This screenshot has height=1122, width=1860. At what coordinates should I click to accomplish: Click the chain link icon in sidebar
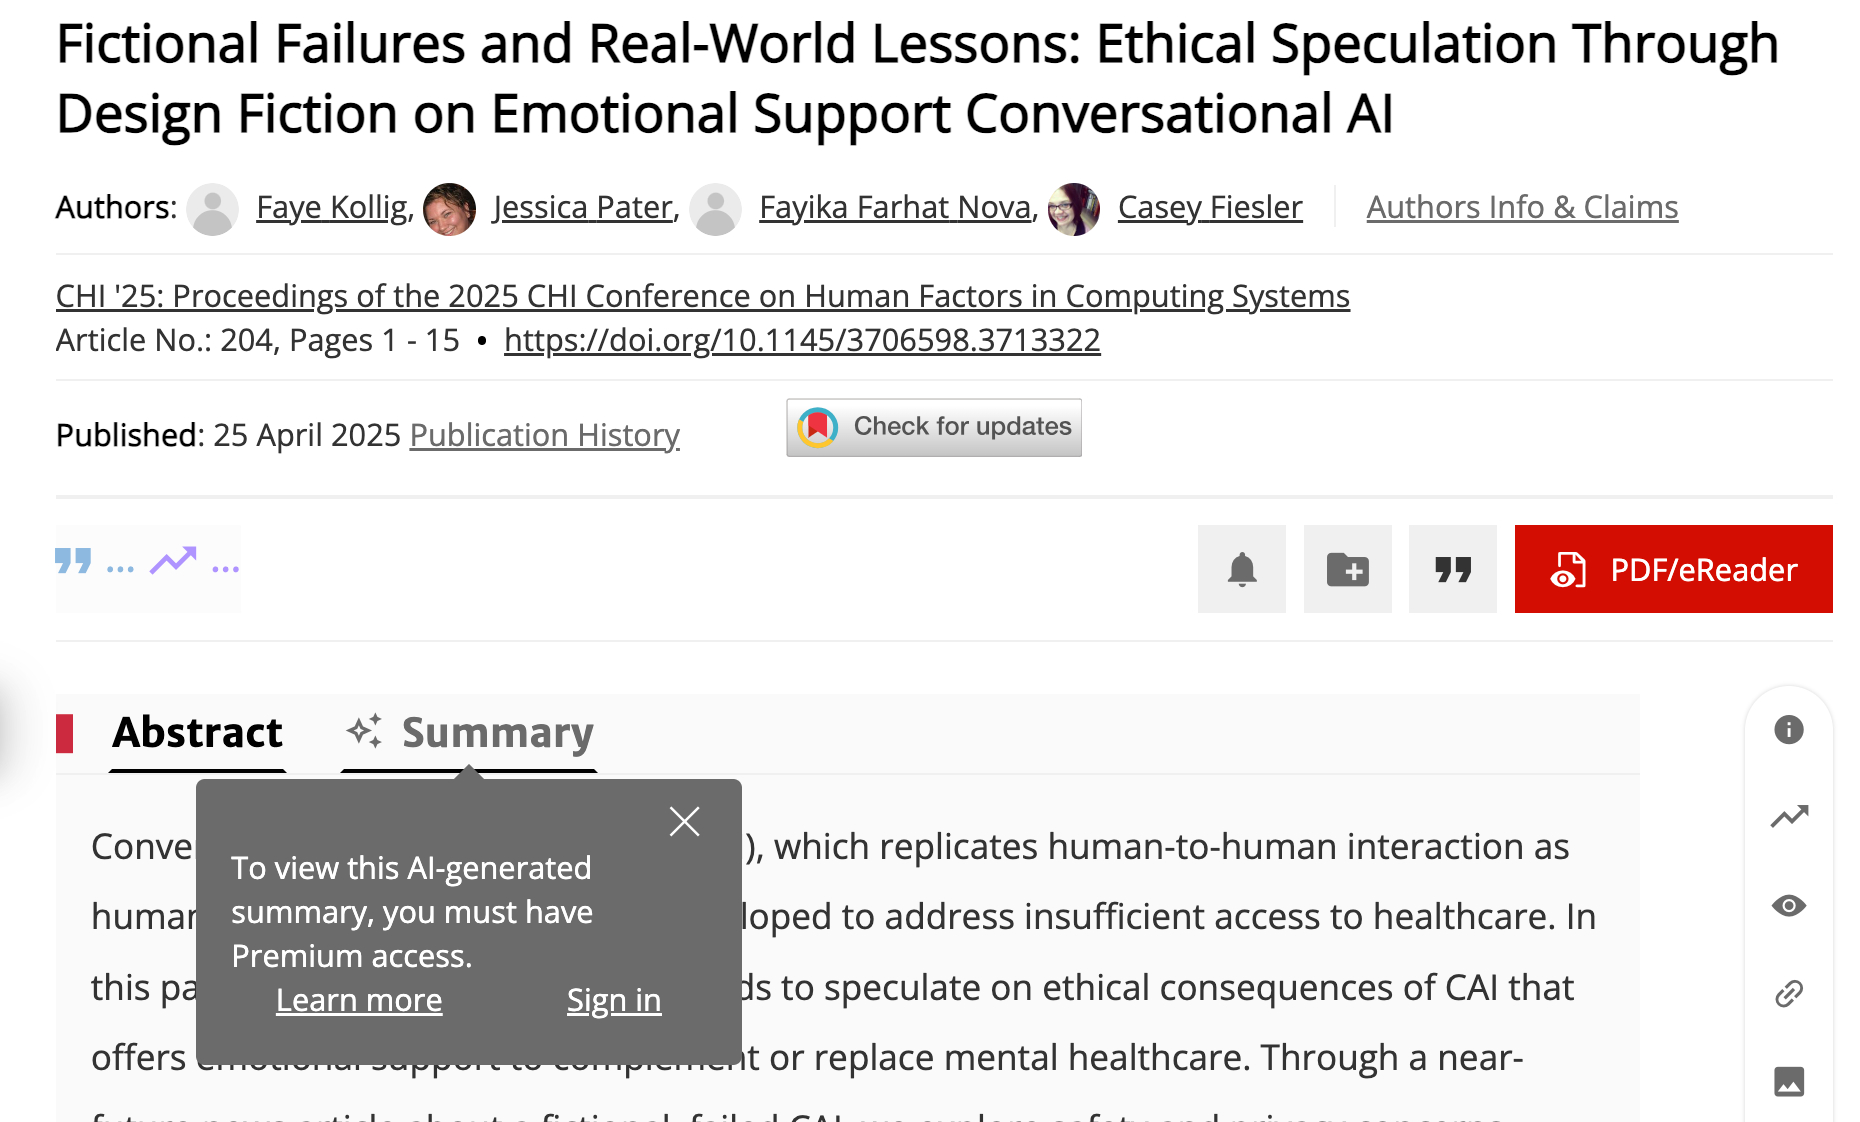[x=1788, y=994]
